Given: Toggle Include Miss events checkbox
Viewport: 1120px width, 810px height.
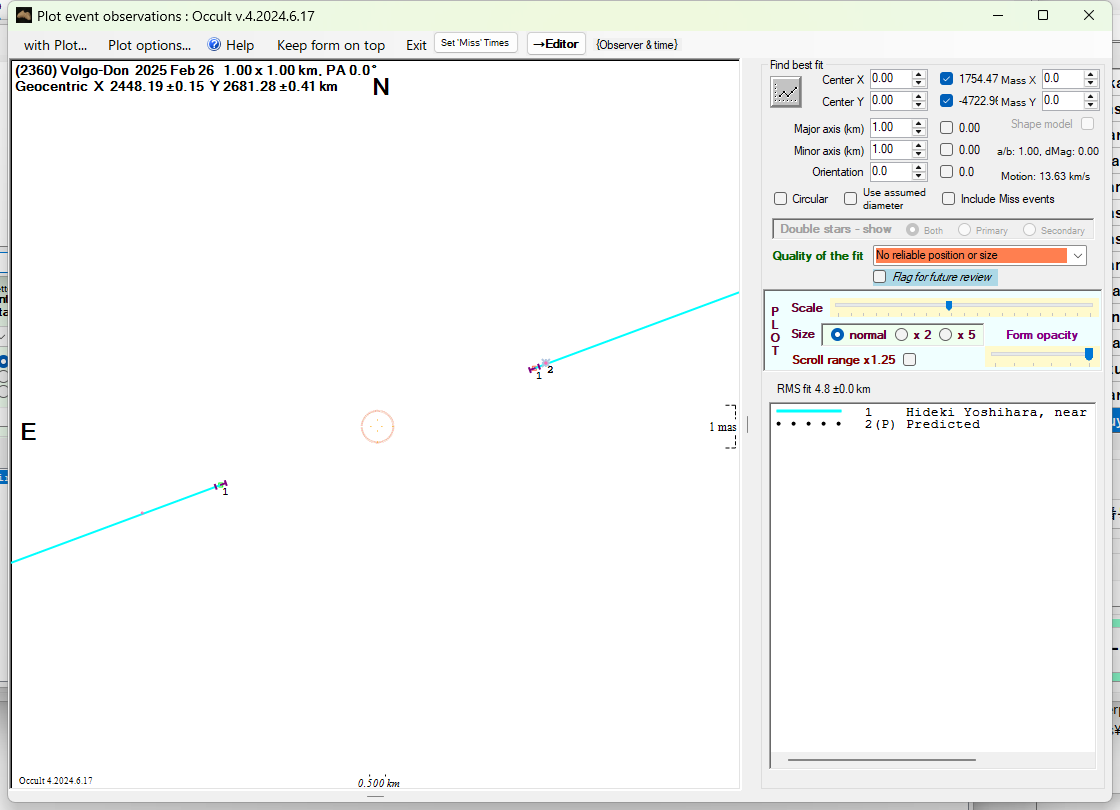Looking at the screenshot, I should pos(949,199).
